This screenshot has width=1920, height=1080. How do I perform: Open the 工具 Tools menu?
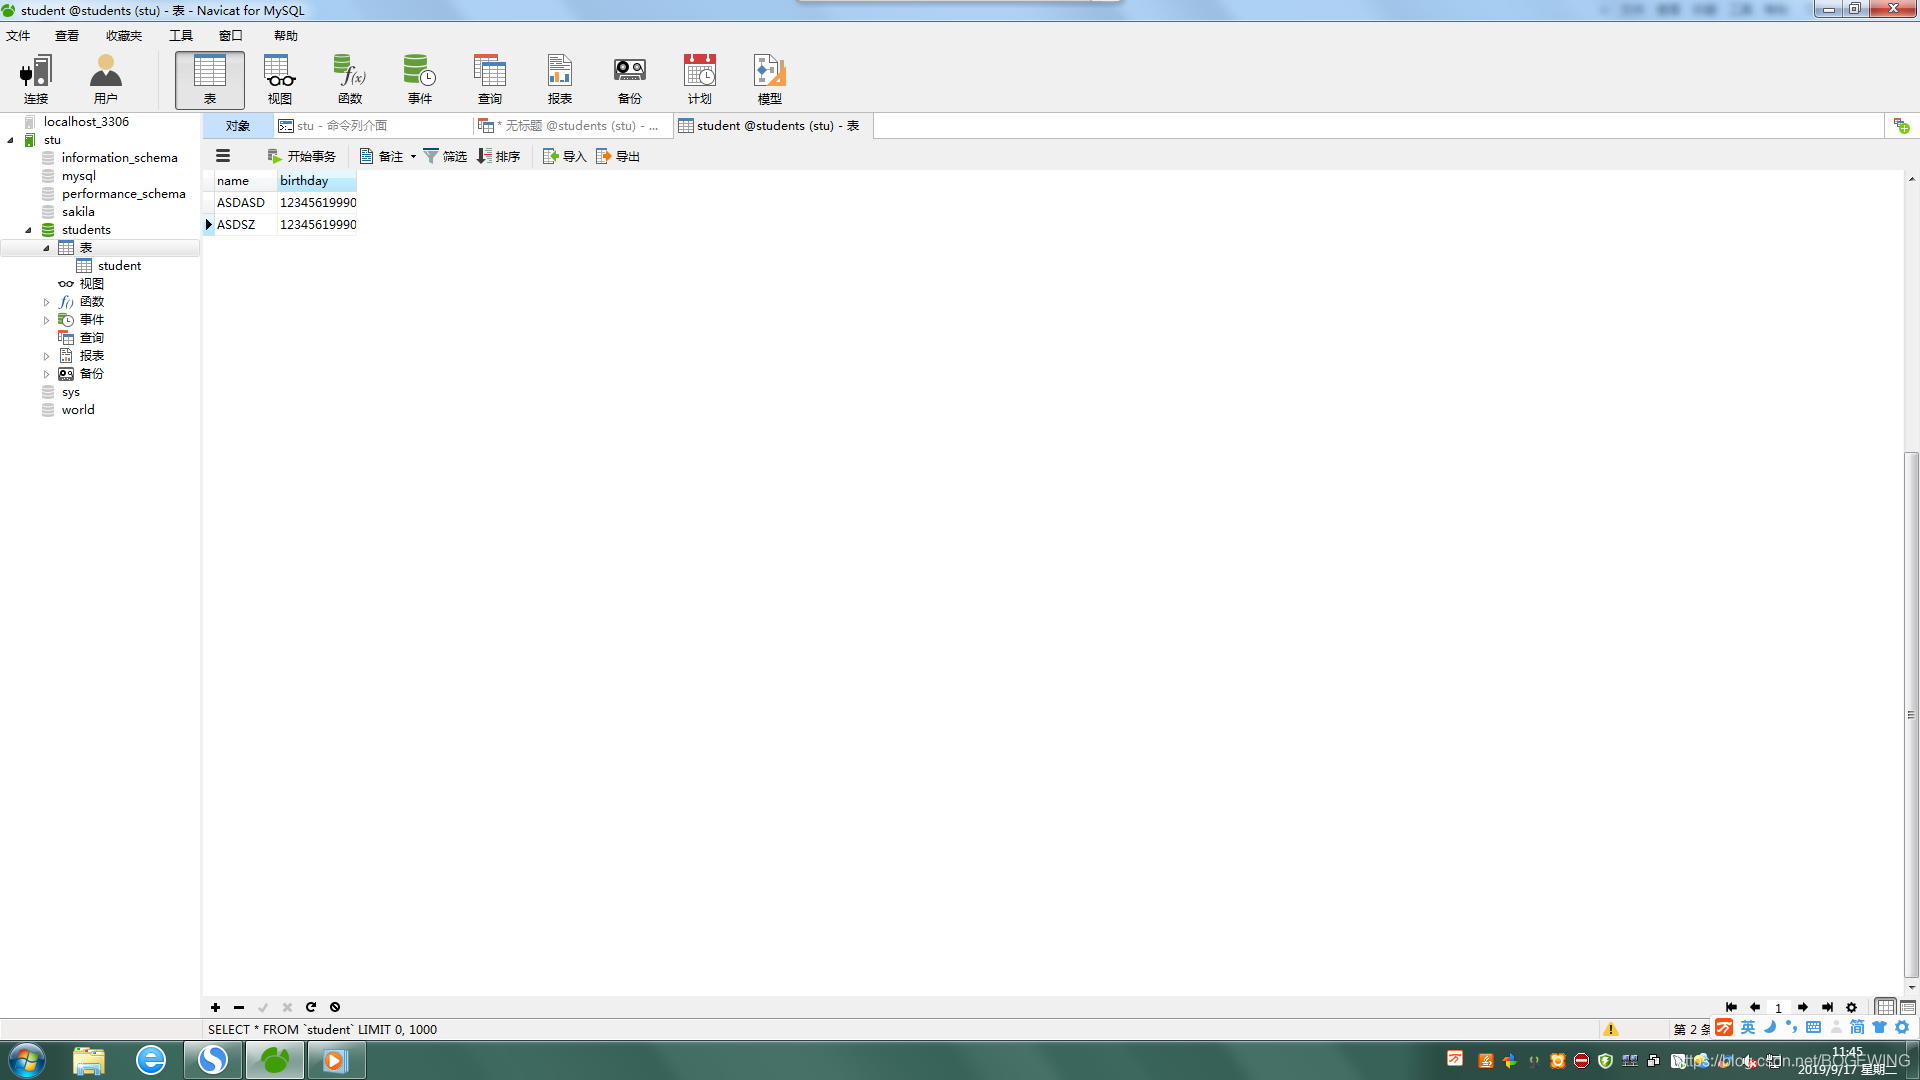click(x=180, y=36)
